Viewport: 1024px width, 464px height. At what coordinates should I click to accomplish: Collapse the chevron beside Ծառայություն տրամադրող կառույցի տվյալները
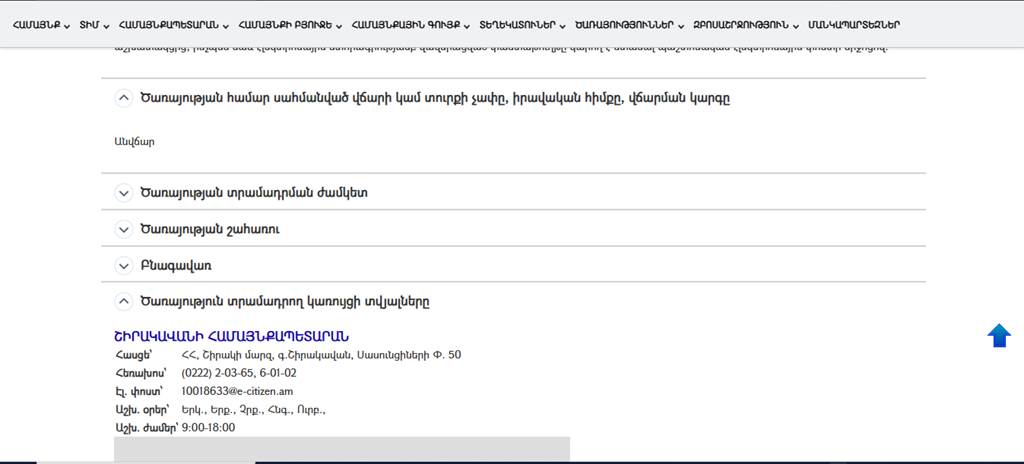[124, 301]
